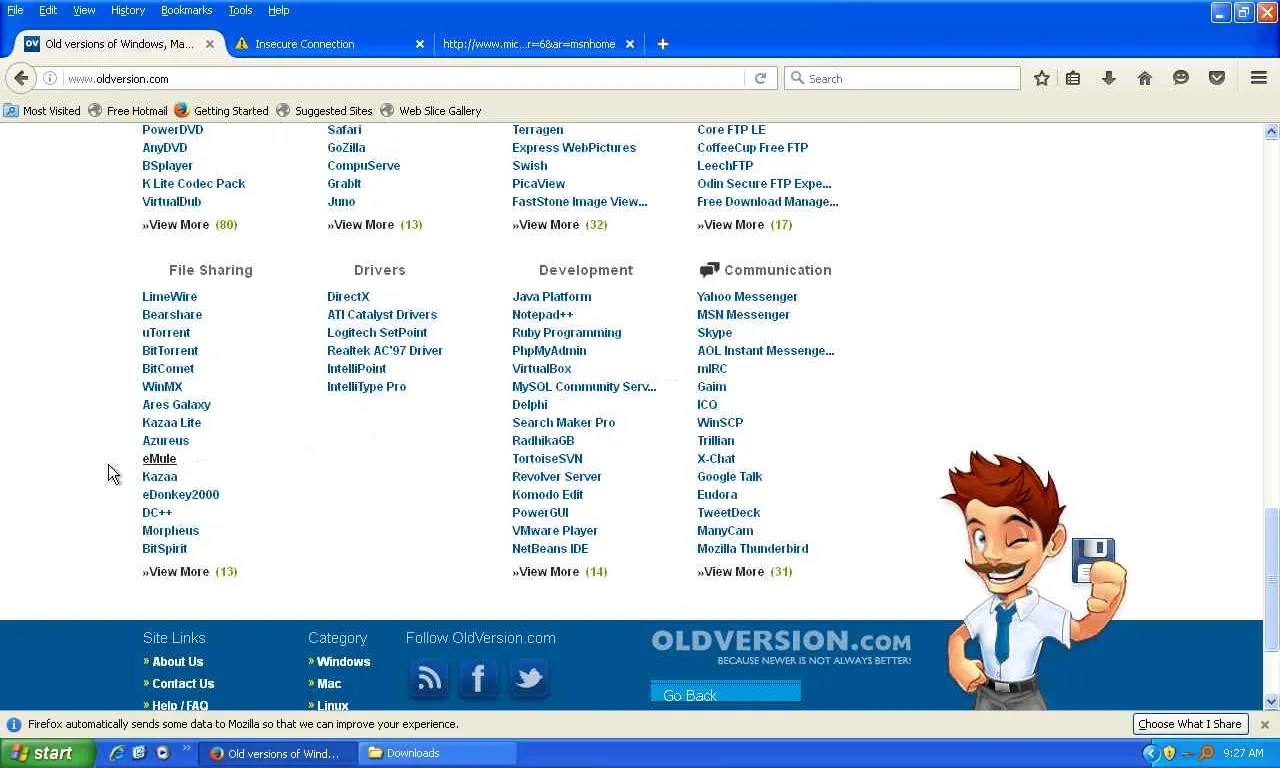The height and width of the screenshot is (768, 1280).
Task: Switch to the msnhome tab
Action: [x=536, y=44]
